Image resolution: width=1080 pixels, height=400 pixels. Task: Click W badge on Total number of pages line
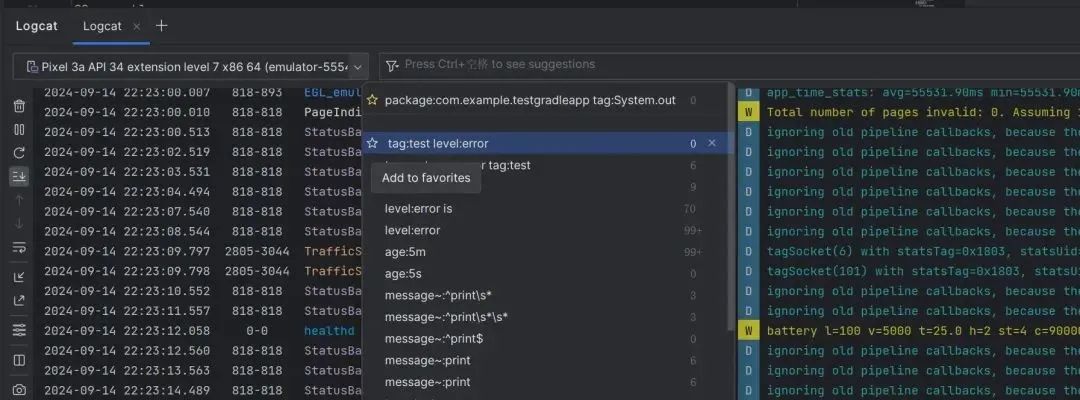coord(748,112)
